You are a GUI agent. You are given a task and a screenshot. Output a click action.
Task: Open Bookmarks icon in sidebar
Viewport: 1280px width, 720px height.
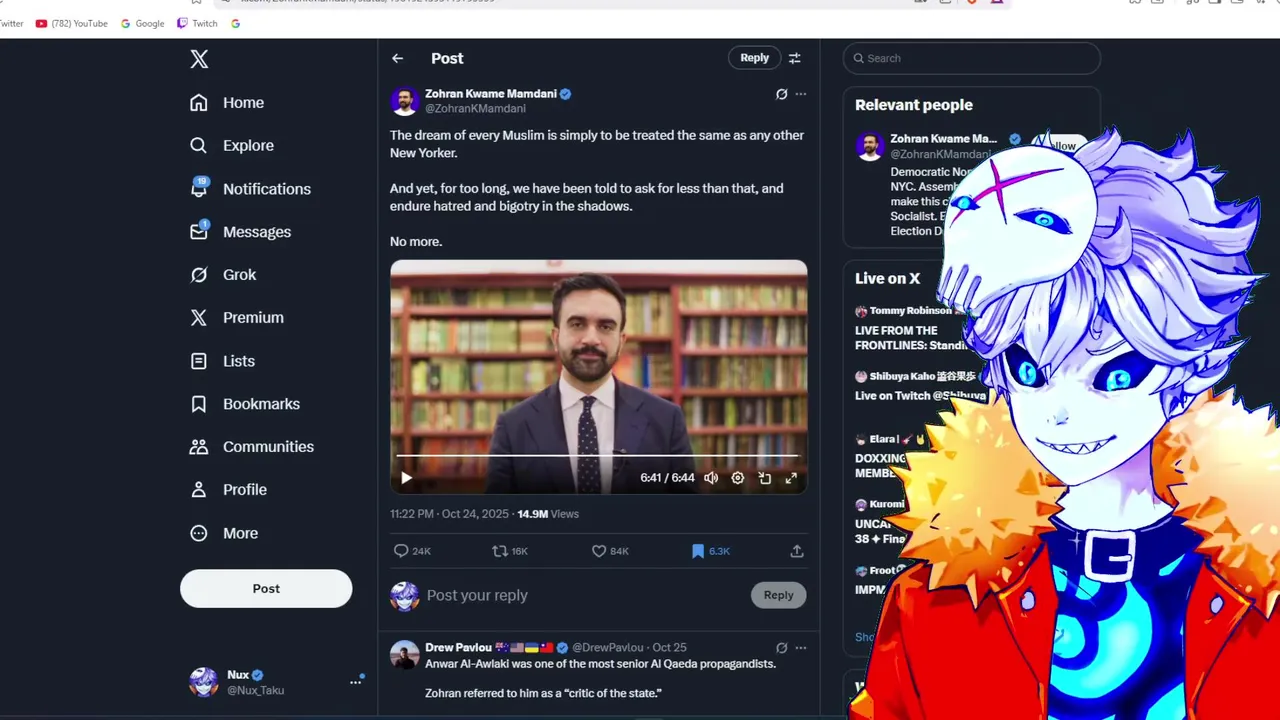coord(199,404)
